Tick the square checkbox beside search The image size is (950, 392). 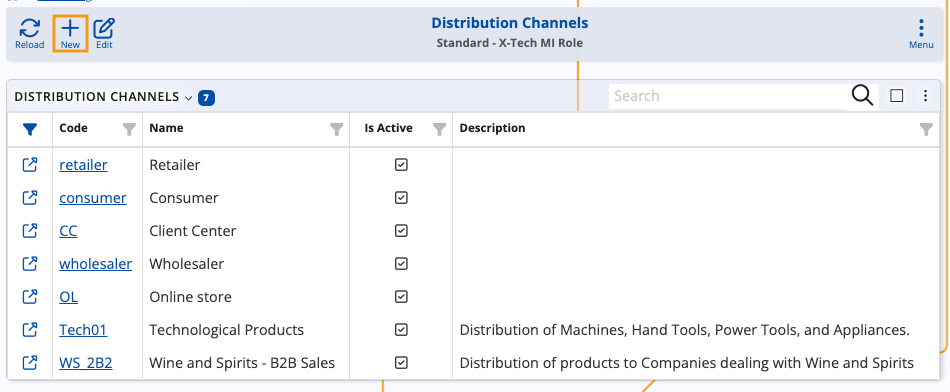pos(897,96)
